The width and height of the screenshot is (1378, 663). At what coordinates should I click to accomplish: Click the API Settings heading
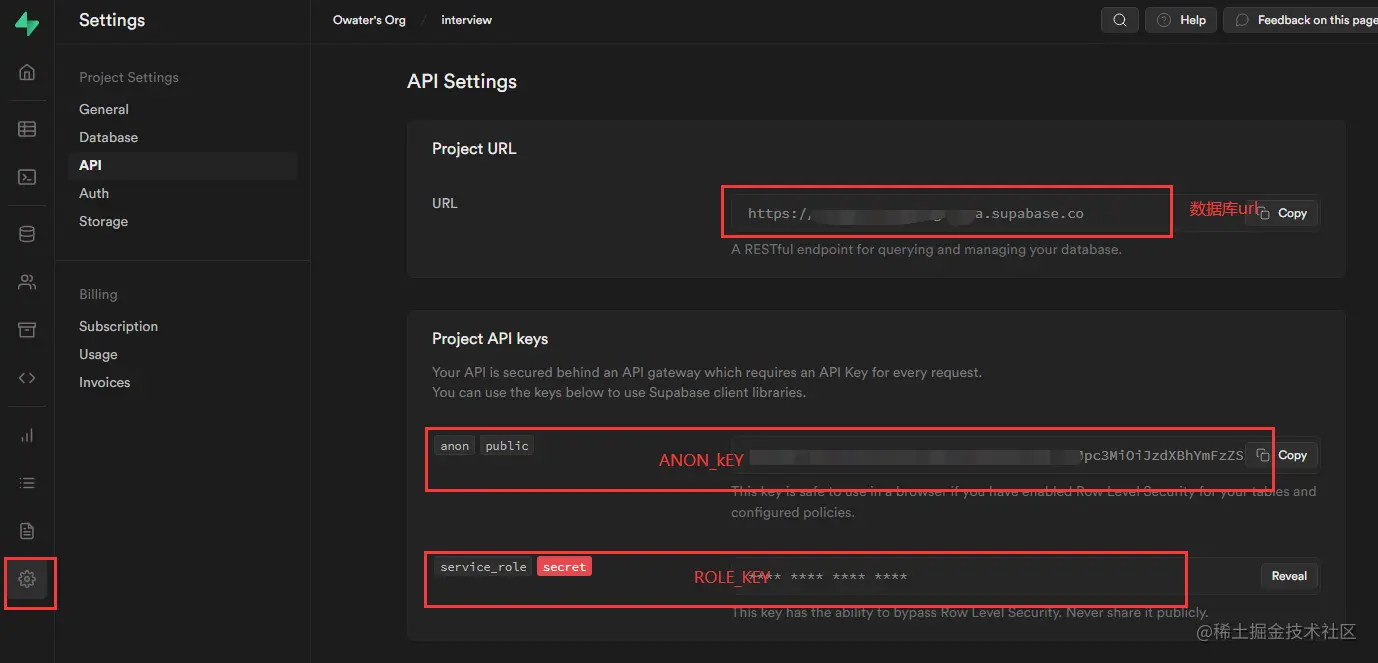click(x=462, y=81)
